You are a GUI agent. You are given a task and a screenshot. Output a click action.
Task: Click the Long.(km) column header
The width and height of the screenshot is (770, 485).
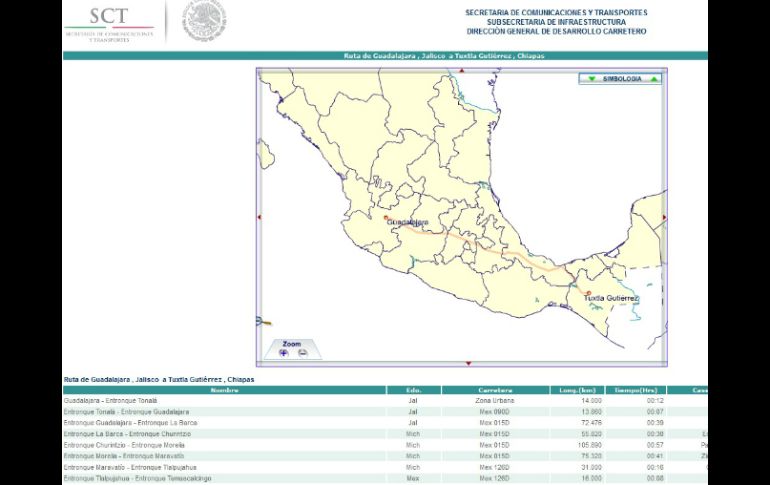[577, 390]
